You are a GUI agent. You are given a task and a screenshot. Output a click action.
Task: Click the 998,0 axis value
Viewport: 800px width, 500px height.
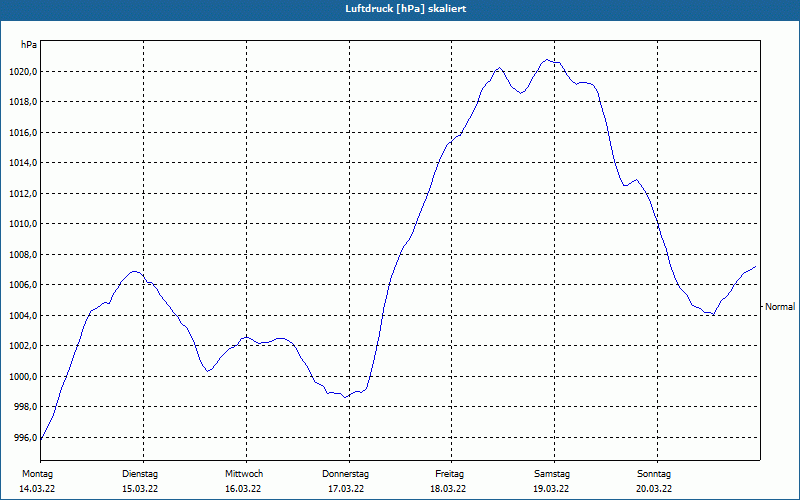click(x=25, y=407)
